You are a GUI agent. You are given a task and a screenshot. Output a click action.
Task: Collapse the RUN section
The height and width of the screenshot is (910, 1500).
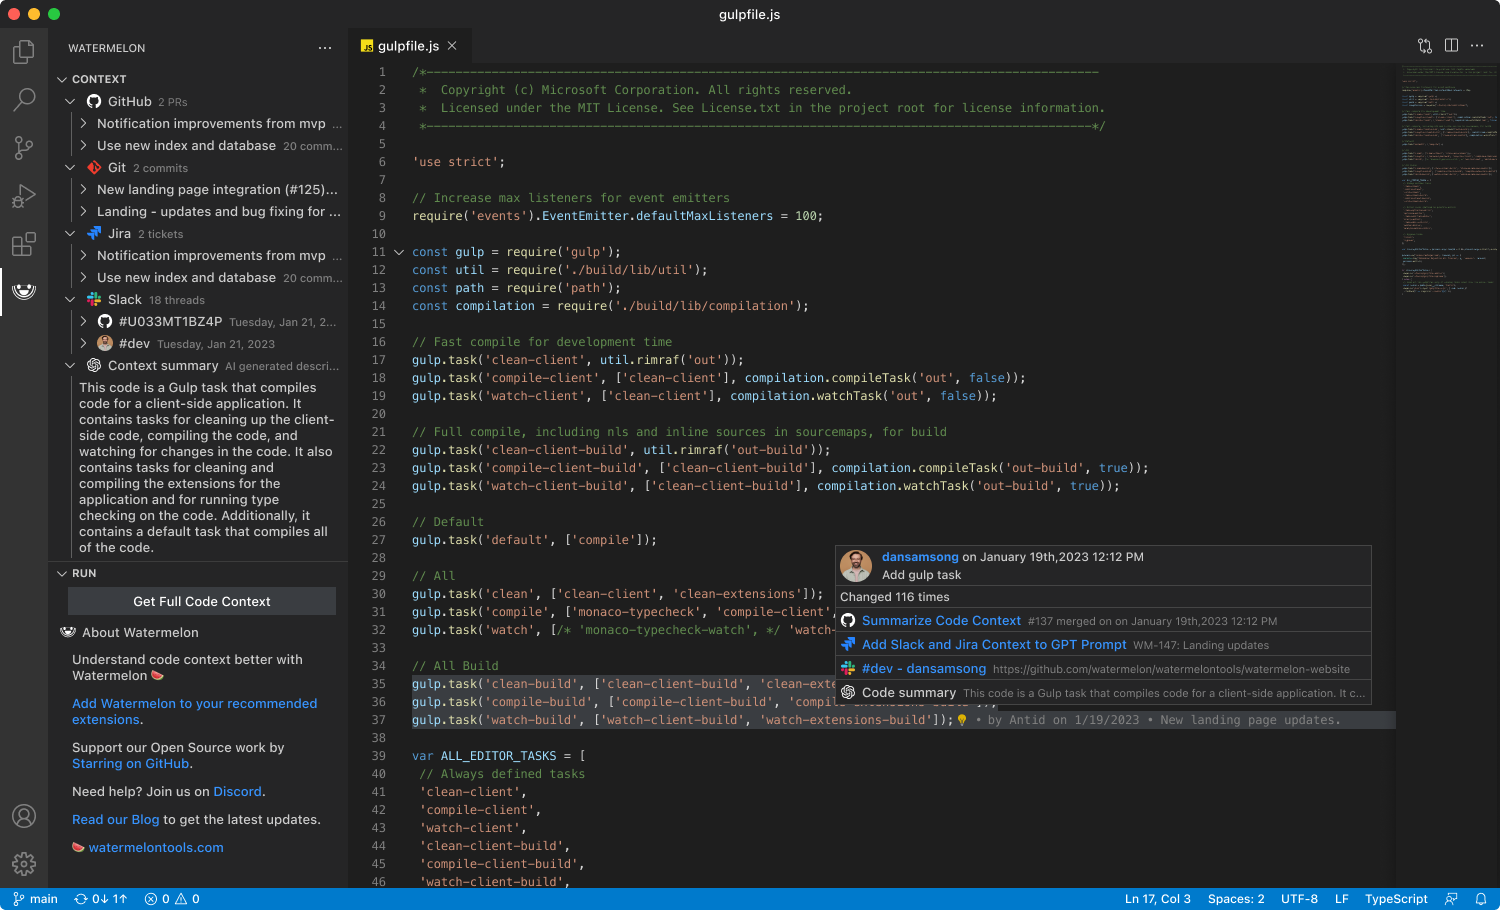click(62, 573)
